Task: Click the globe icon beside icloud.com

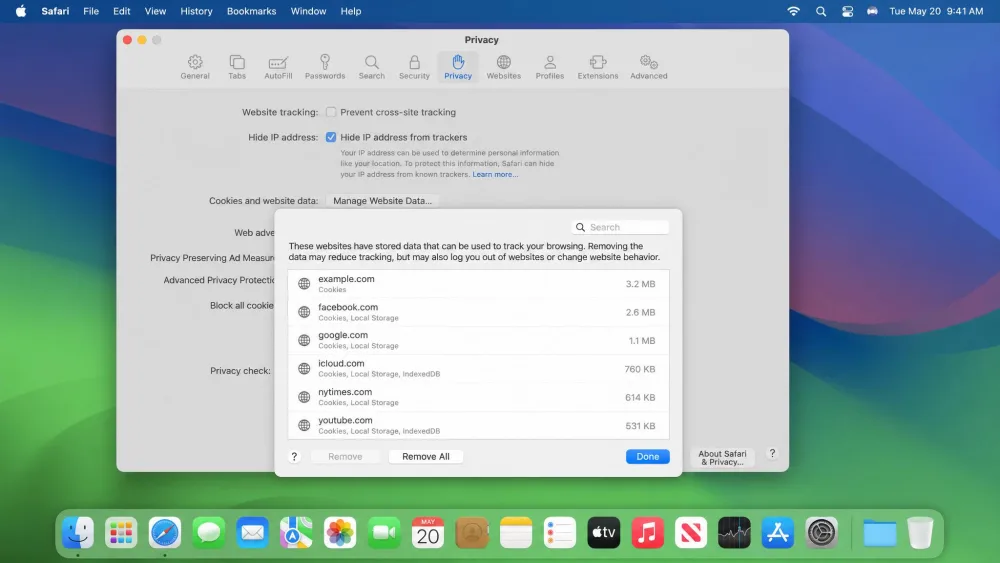Action: 304,369
